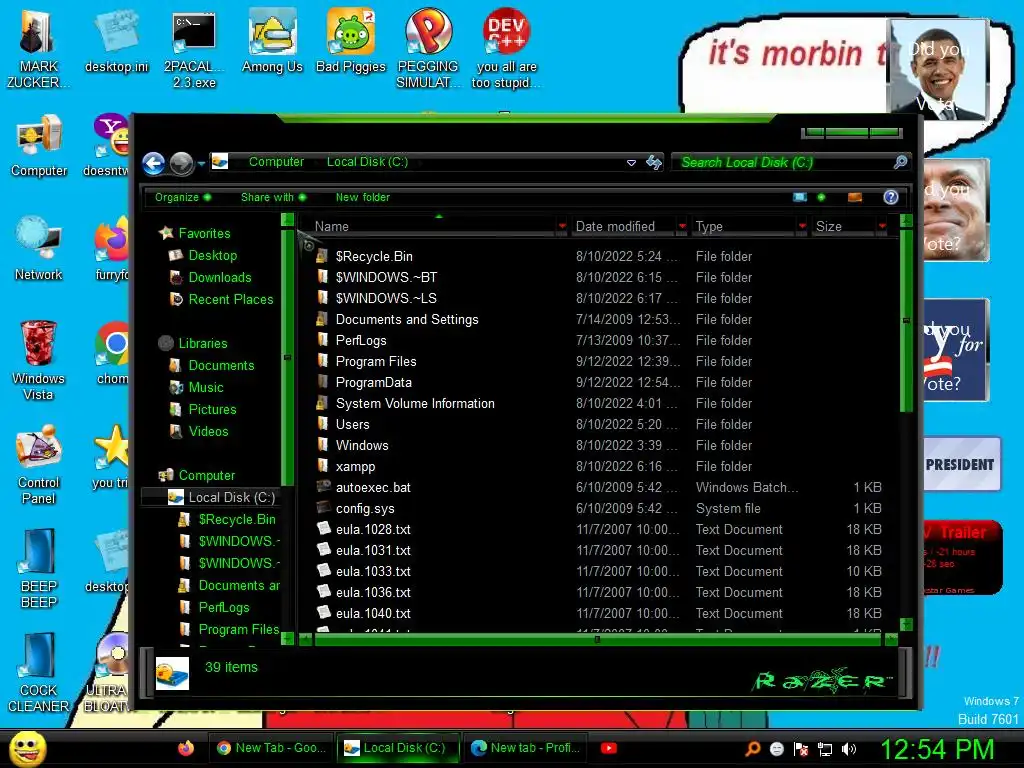Open Among Us desktop shortcut
This screenshot has height=768, width=1024.
click(272, 40)
